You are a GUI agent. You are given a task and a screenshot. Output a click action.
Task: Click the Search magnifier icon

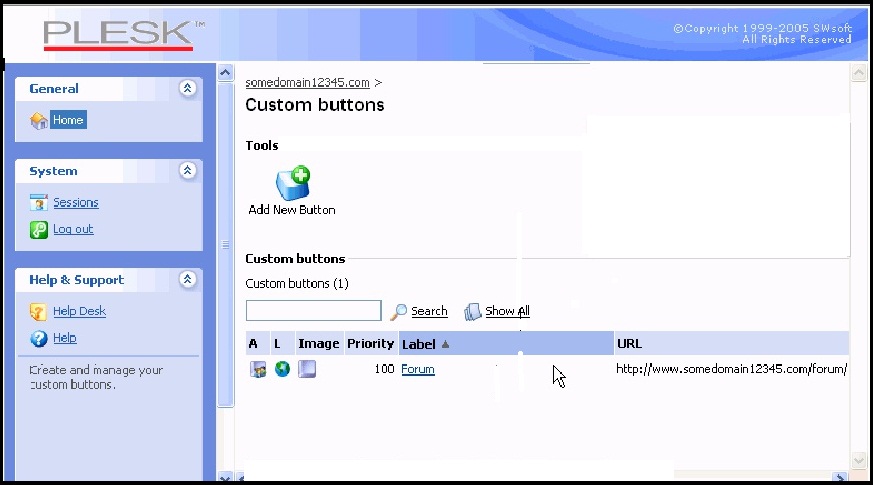click(x=398, y=312)
